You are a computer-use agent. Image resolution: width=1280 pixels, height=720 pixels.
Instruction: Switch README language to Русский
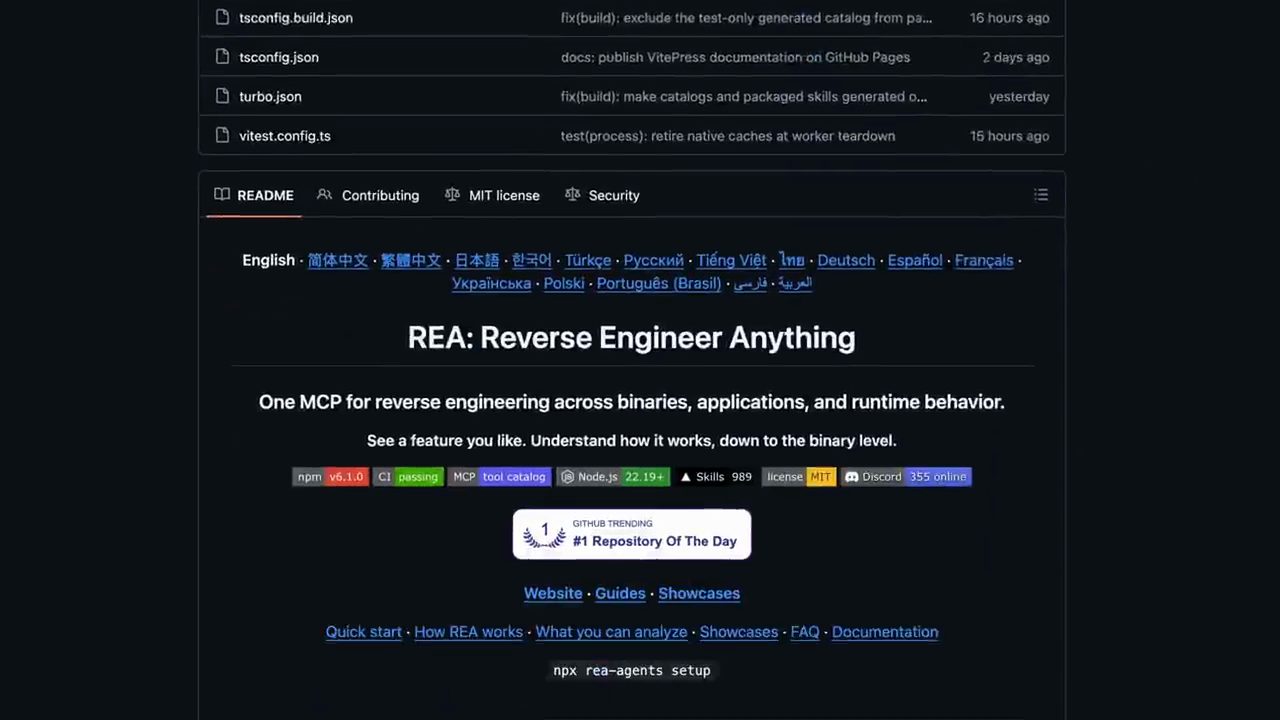point(654,260)
